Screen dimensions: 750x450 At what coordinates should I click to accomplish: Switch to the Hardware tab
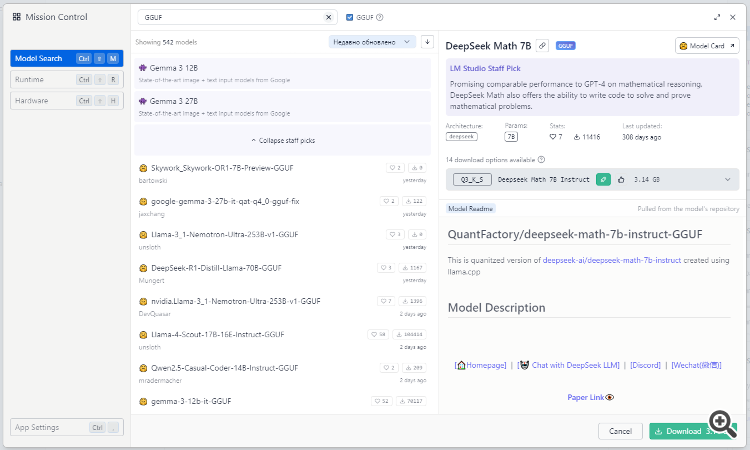point(66,100)
